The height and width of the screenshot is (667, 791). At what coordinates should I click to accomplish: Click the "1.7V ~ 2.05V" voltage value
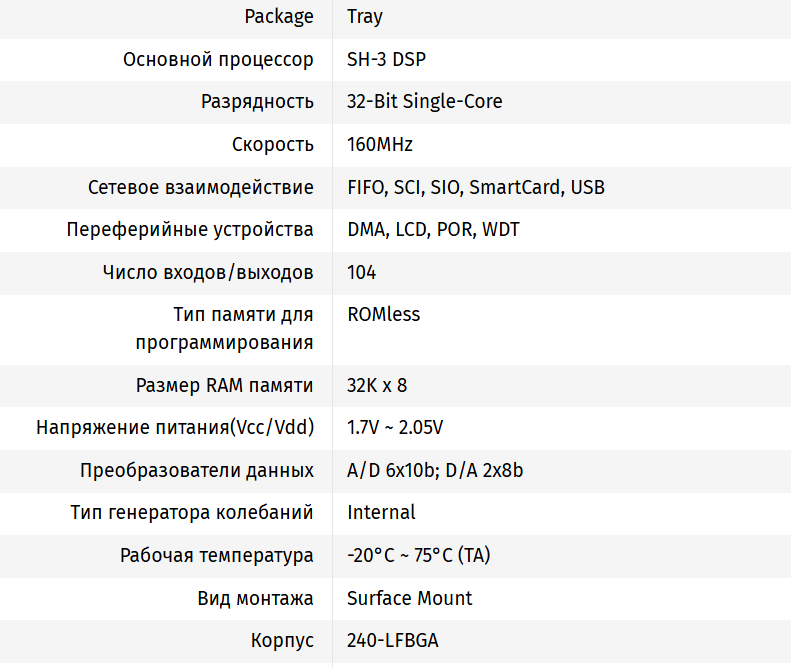tap(395, 428)
